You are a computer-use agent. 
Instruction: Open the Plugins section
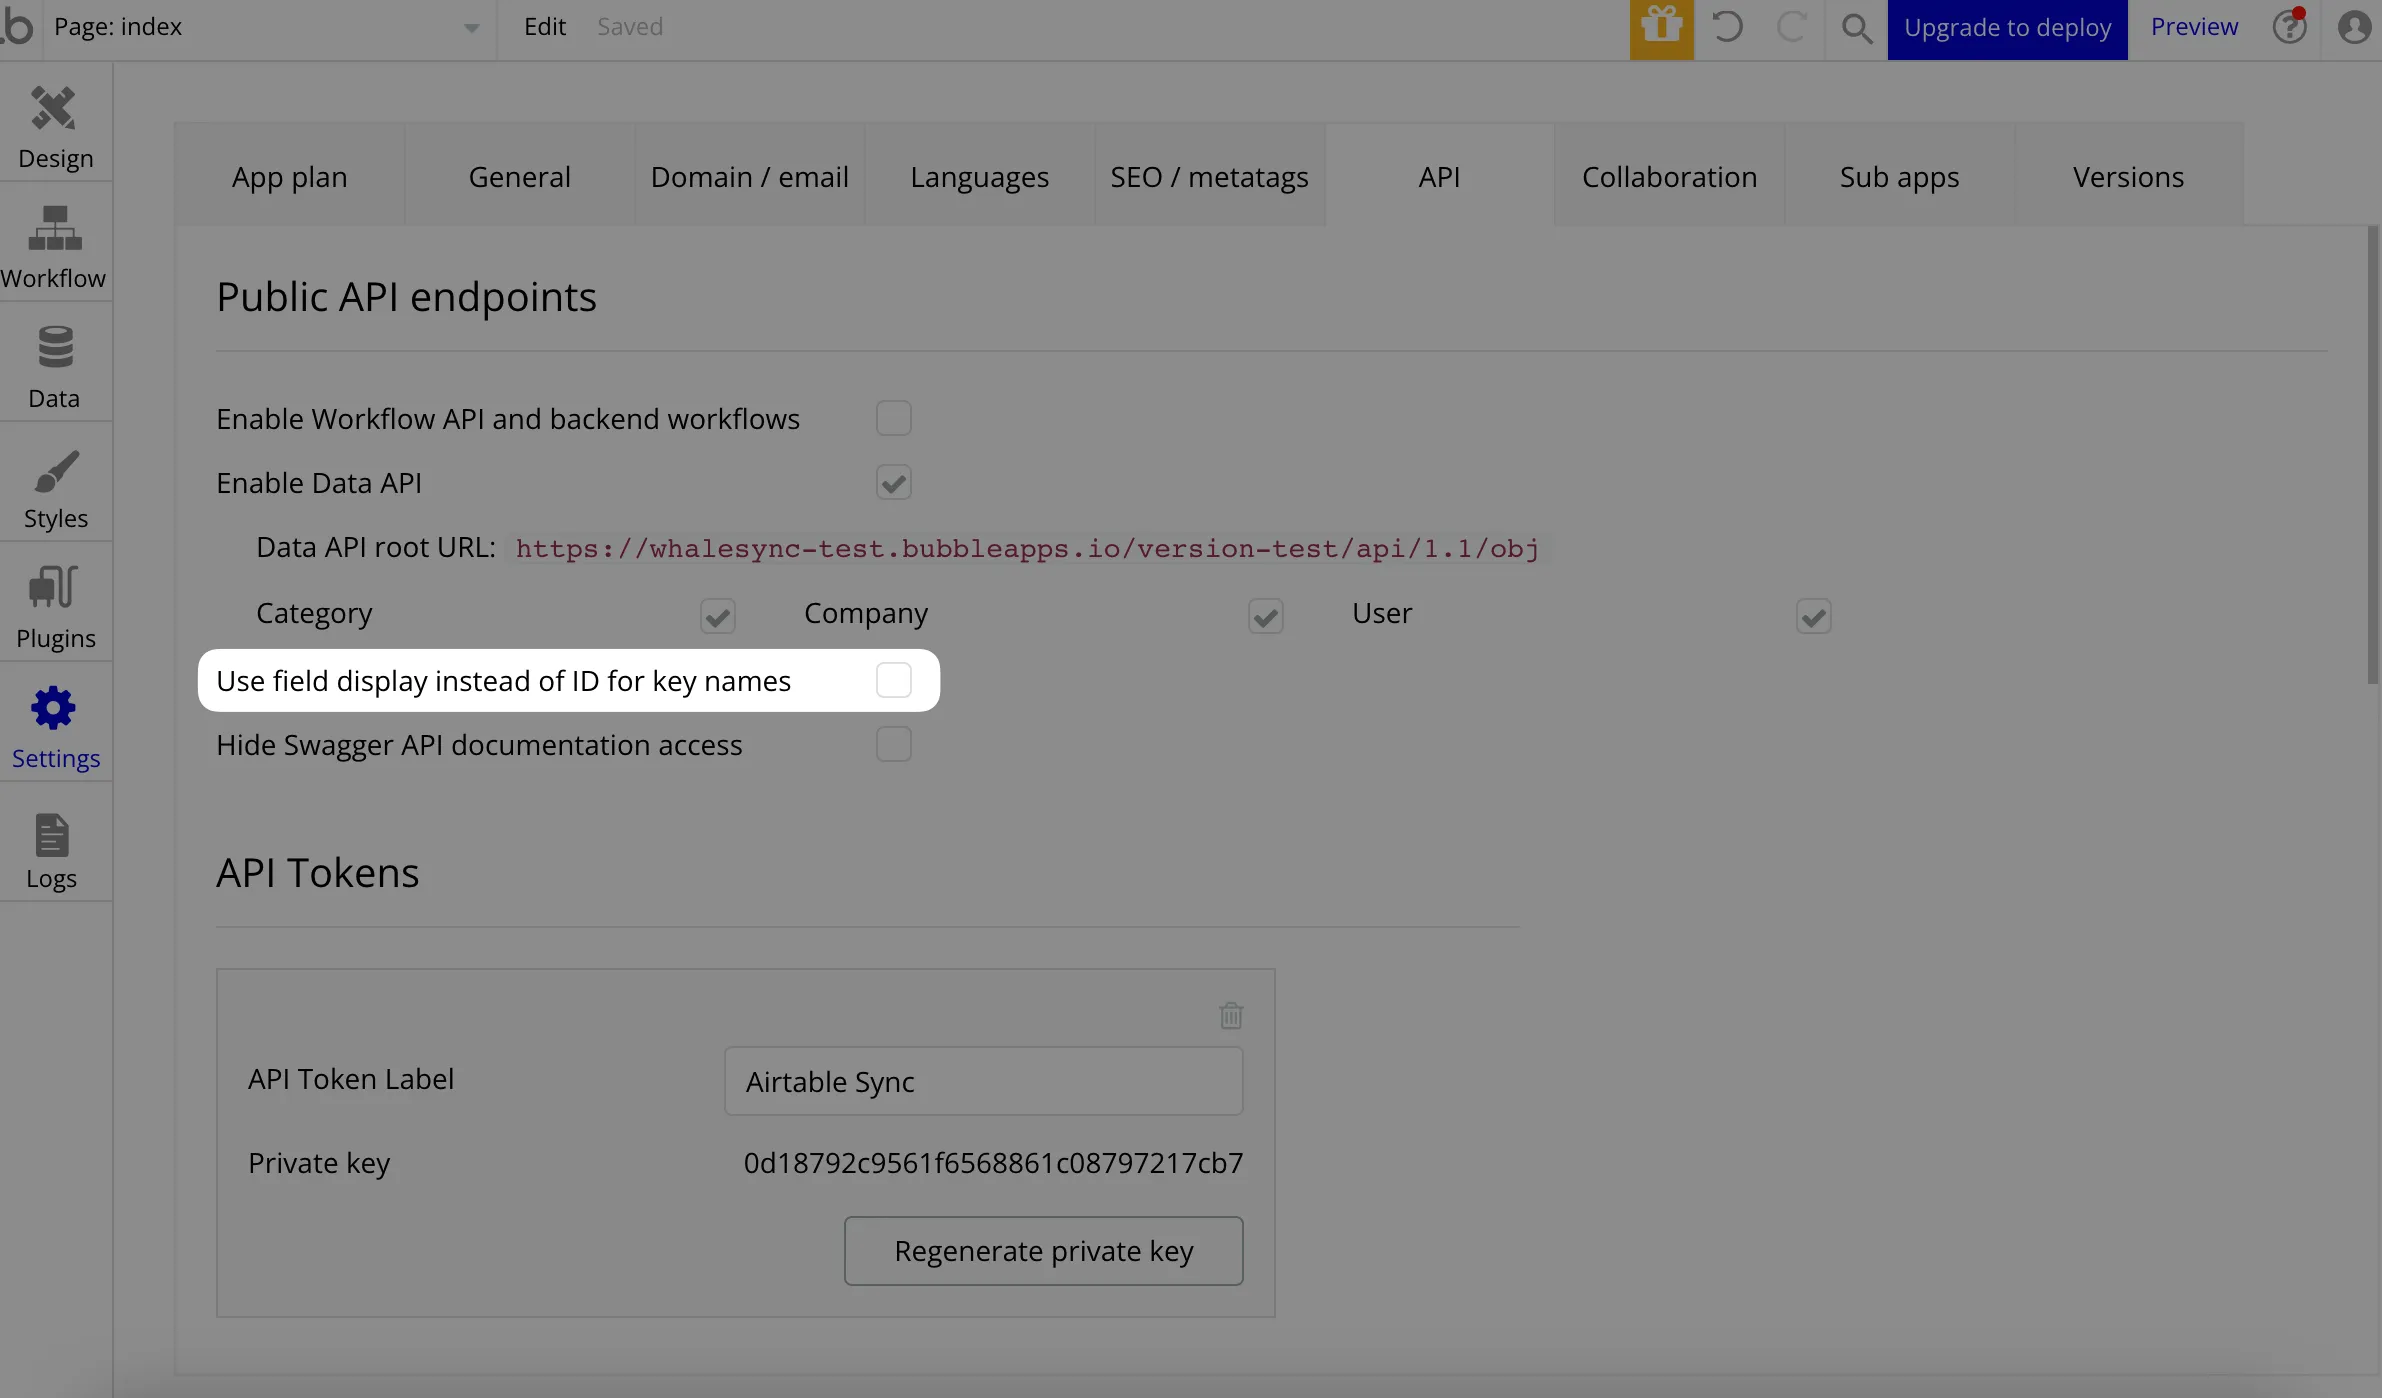point(55,606)
